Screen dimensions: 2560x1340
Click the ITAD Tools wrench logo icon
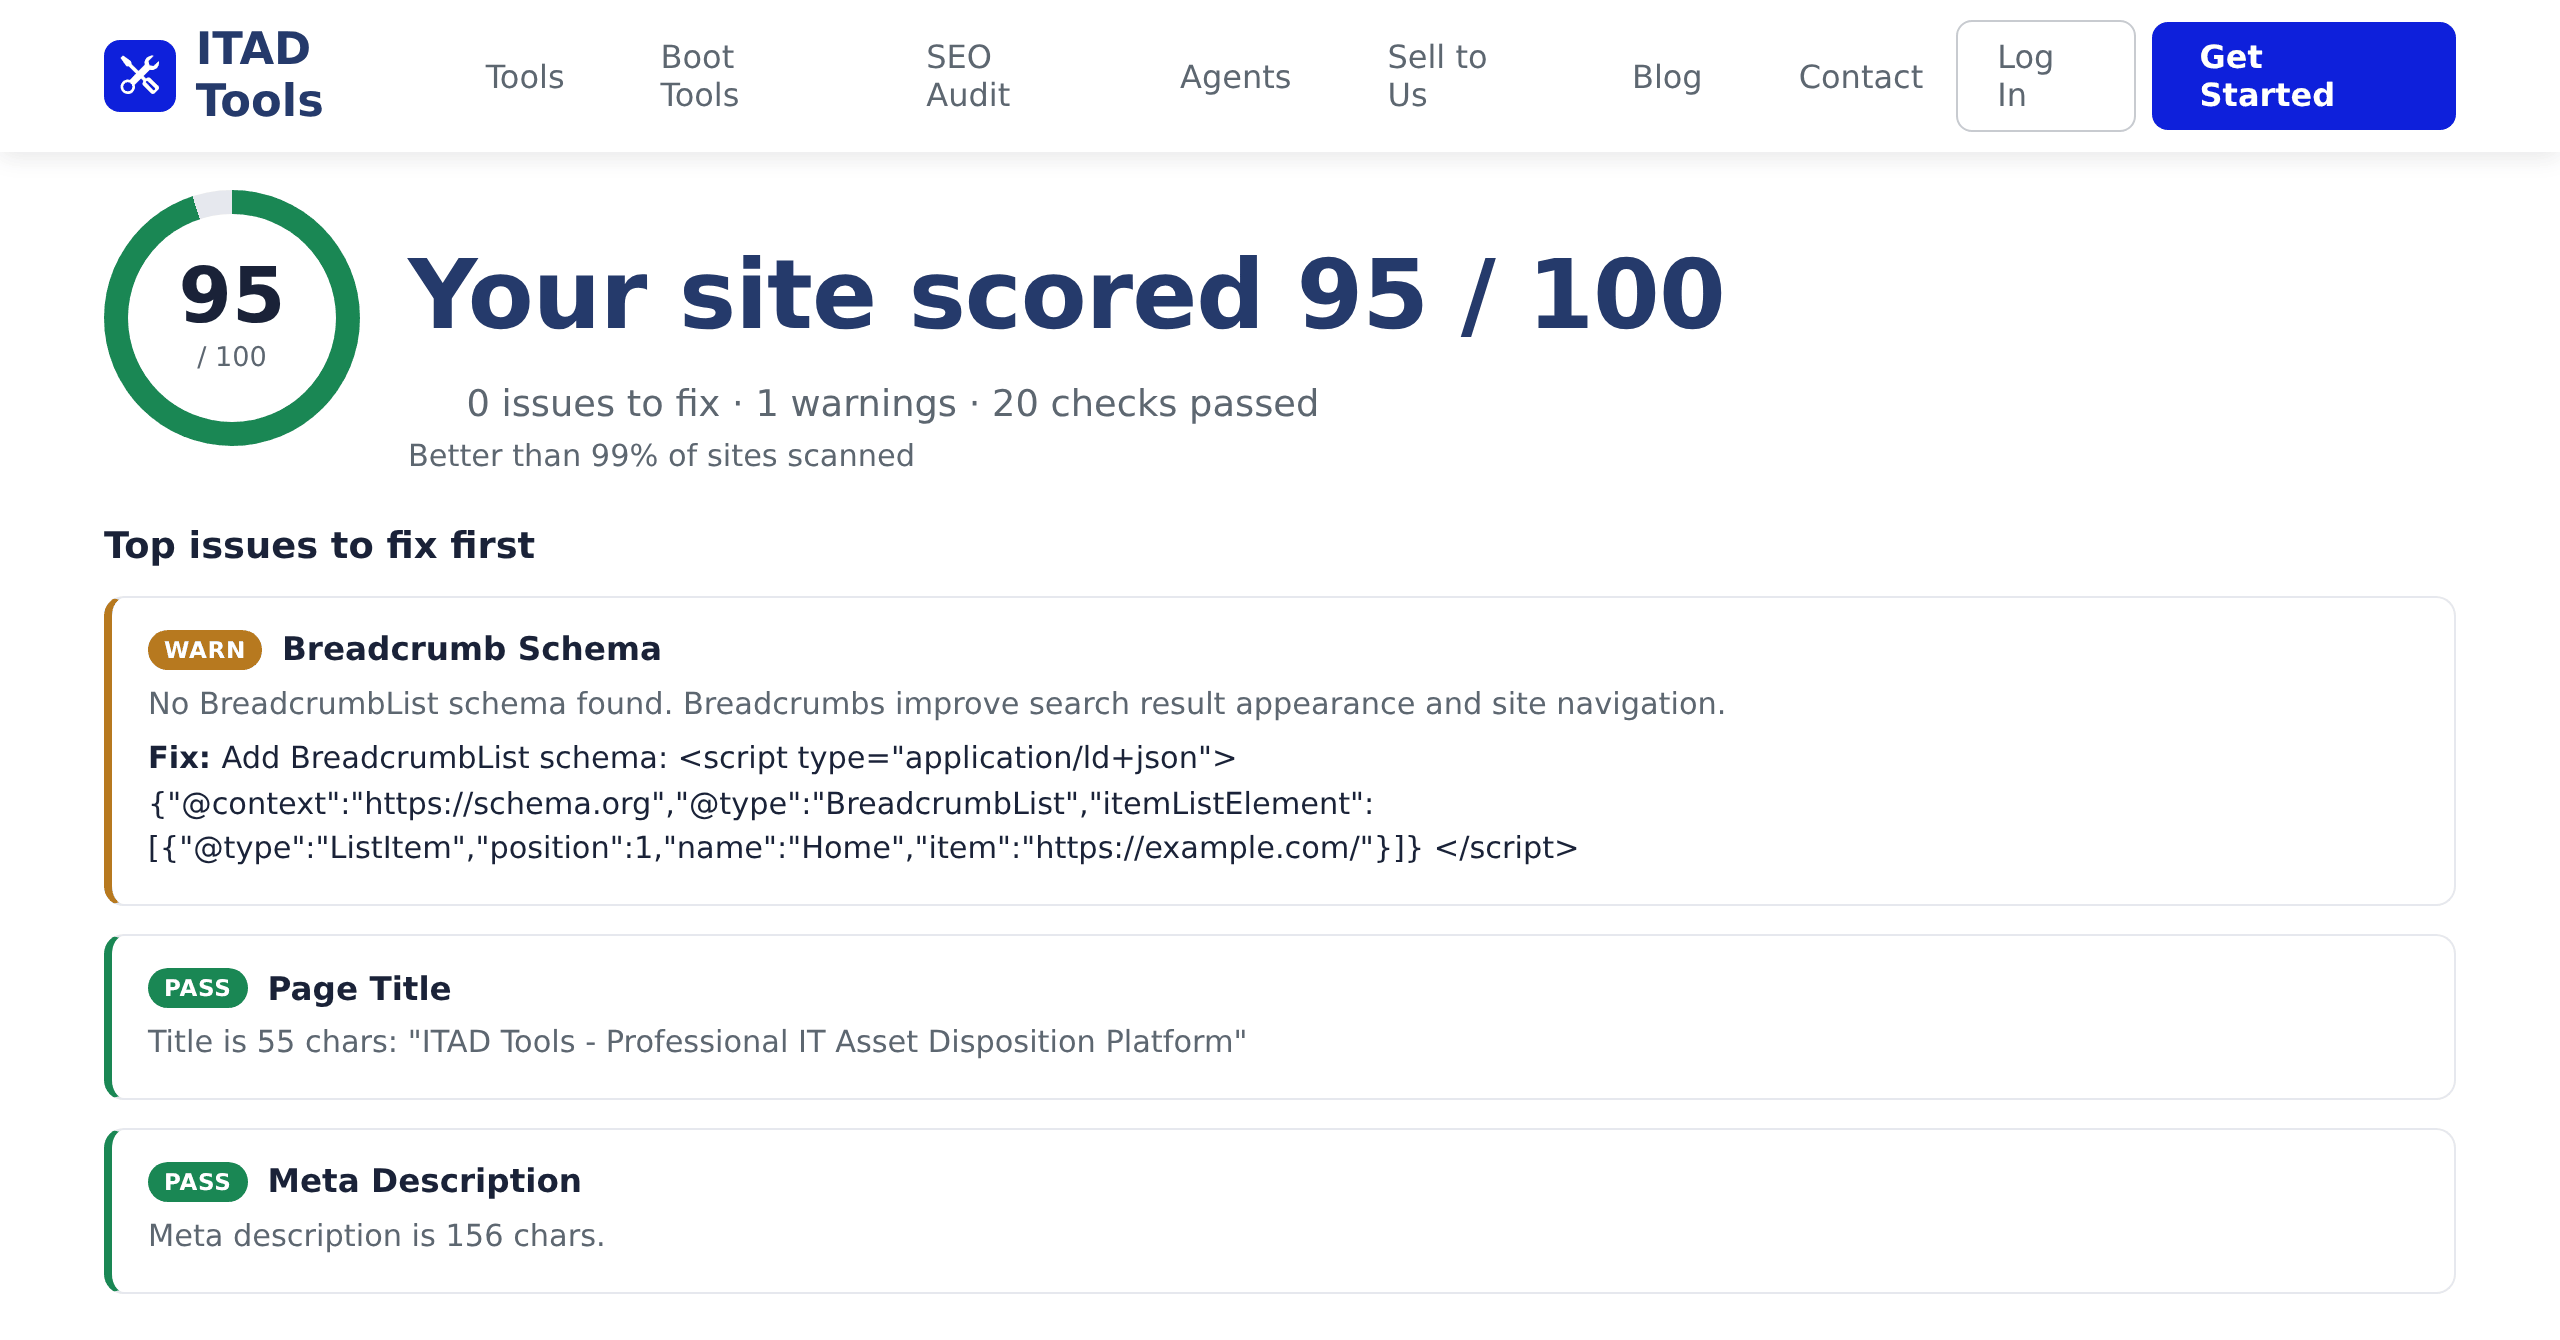(140, 76)
